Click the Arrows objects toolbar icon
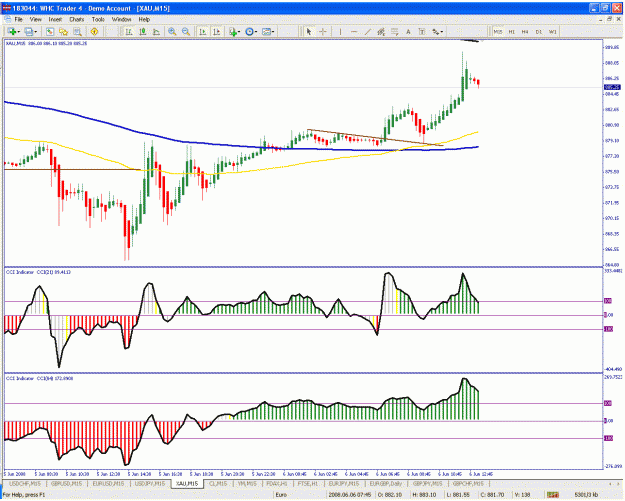625x501 pixels. pyautogui.click(x=436, y=31)
